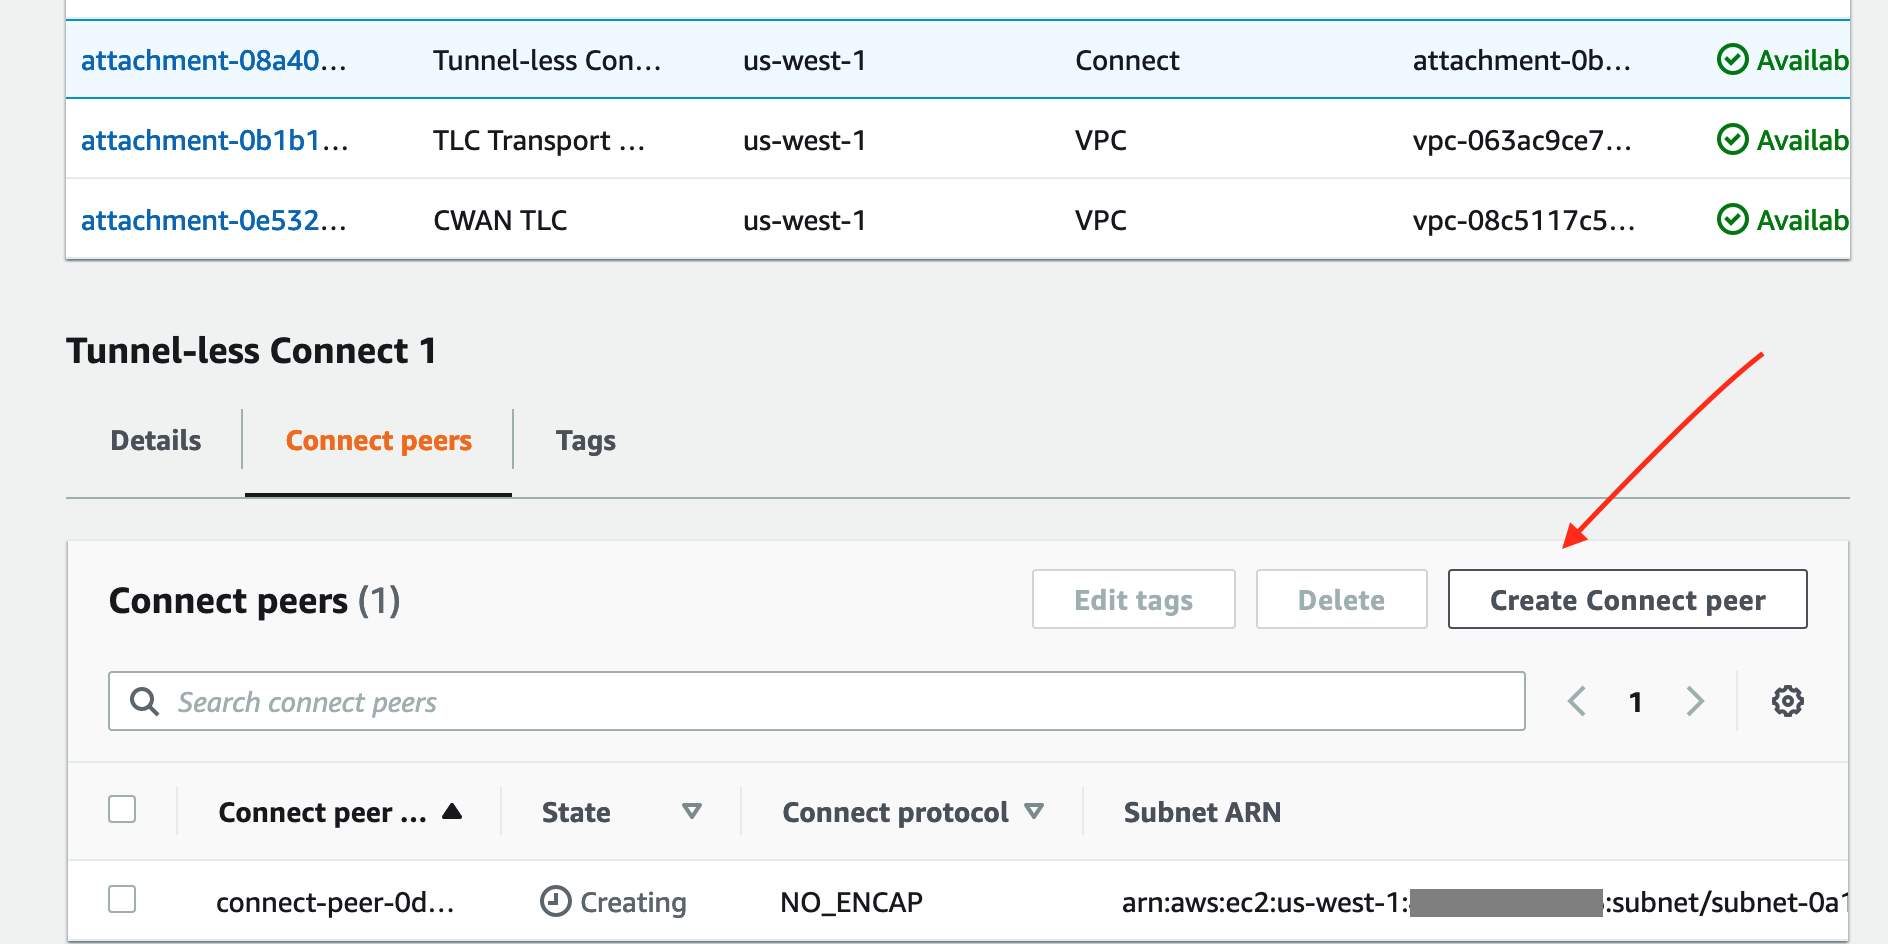
Task: Click the TLC Transport name cell
Action: [x=539, y=140]
